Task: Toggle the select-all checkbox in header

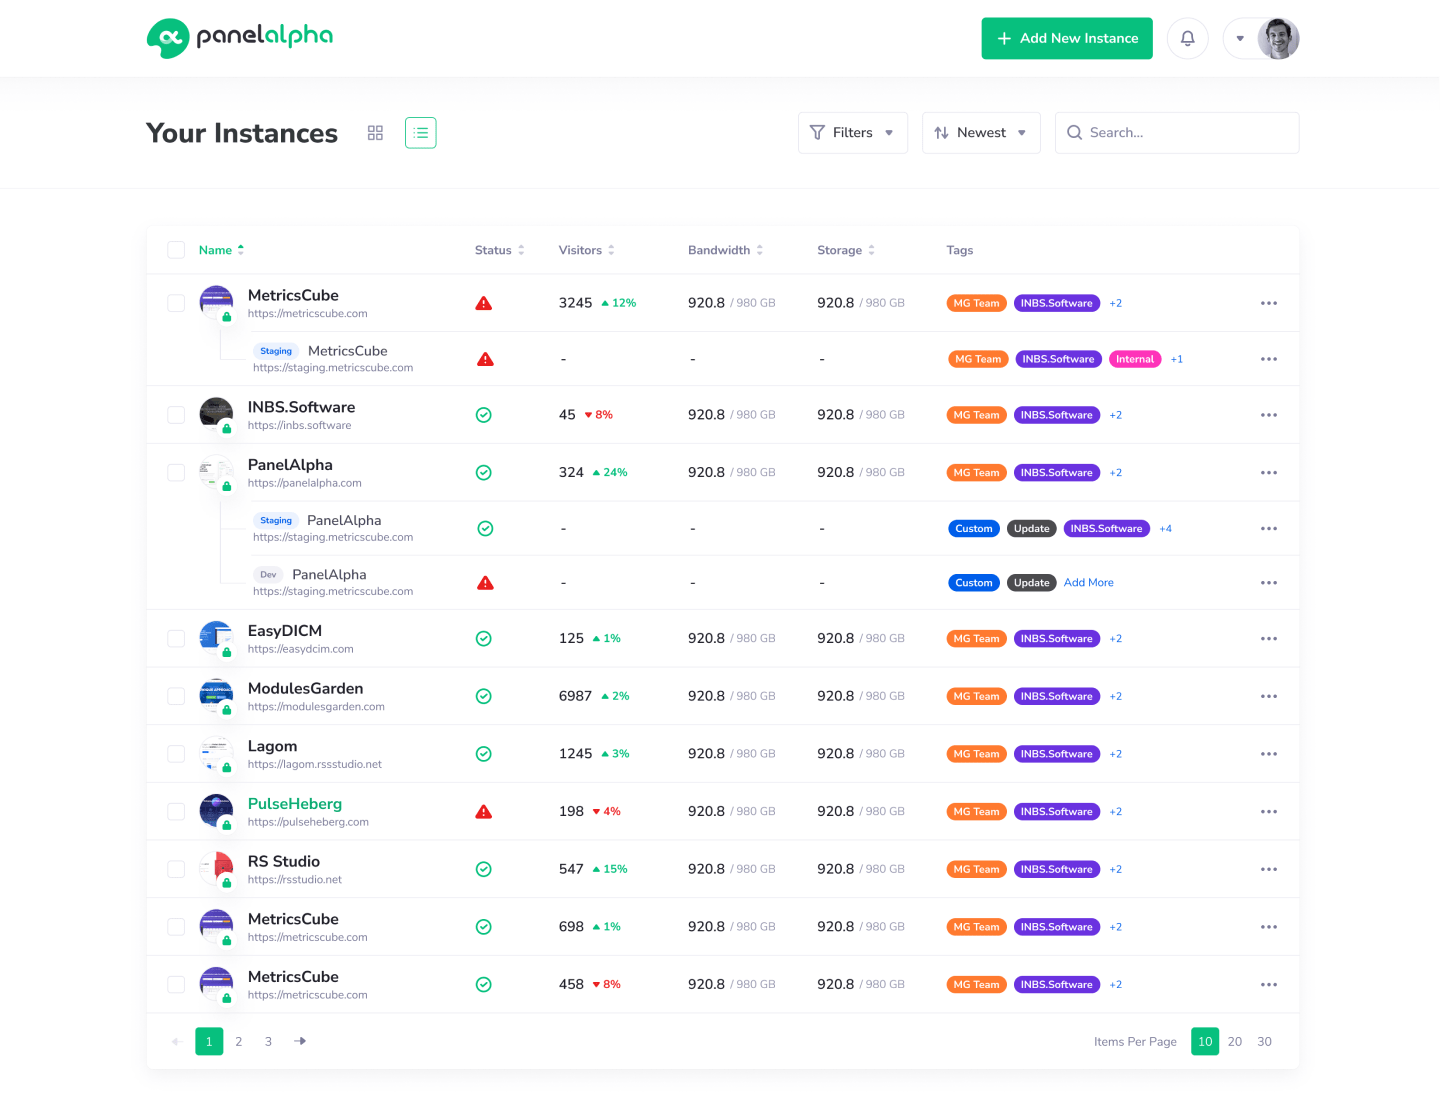Action: click(176, 250)
